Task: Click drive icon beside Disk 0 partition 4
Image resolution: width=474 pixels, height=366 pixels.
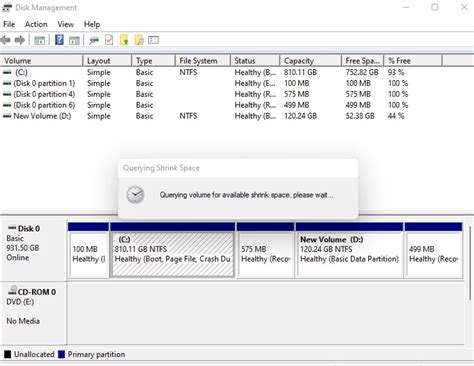Action: 7,94
